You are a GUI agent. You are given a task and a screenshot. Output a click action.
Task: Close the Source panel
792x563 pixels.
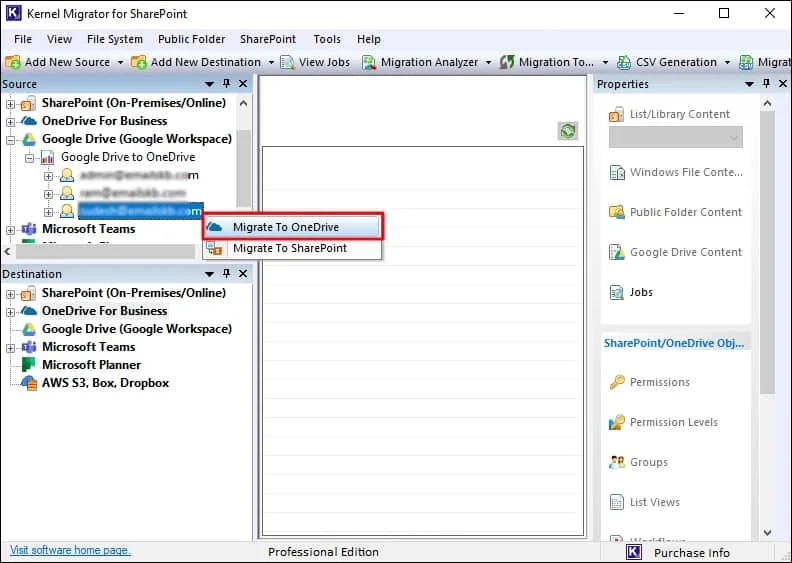tap(243, 83)
